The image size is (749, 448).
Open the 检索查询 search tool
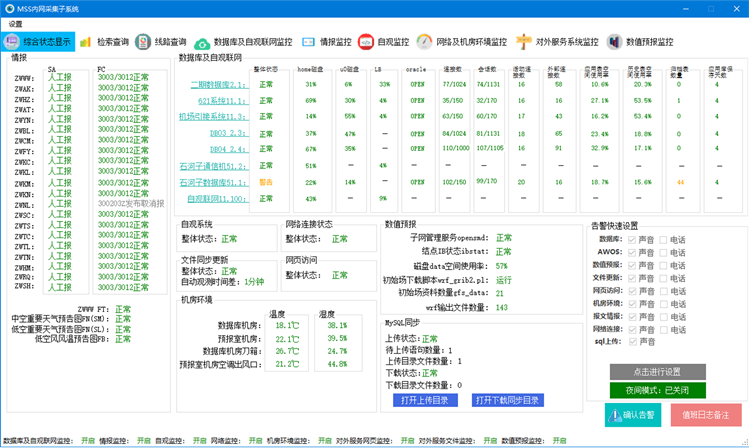104,42
